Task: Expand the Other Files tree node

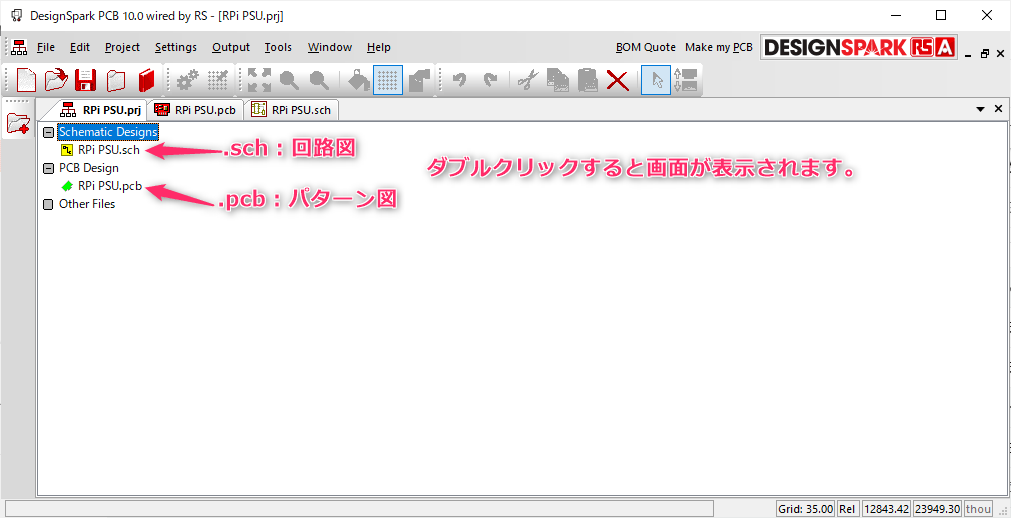Action: click(48, 204)
